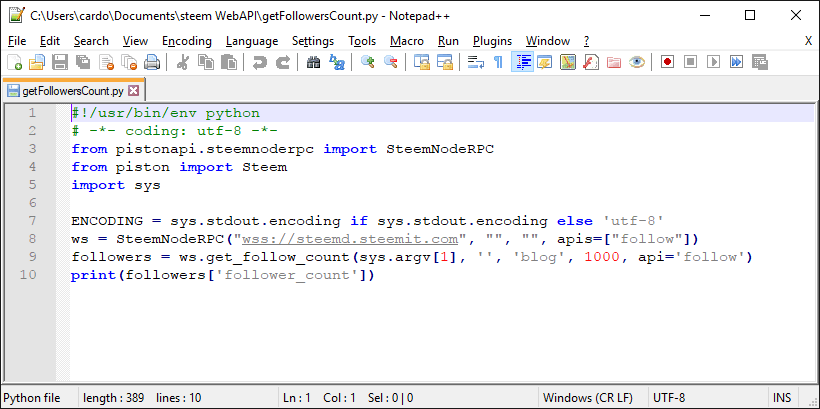This screenshot has height=409, width=820.
Task: Start macro recording with red dot
Action: pyautogui.click(x=667, y=62)
